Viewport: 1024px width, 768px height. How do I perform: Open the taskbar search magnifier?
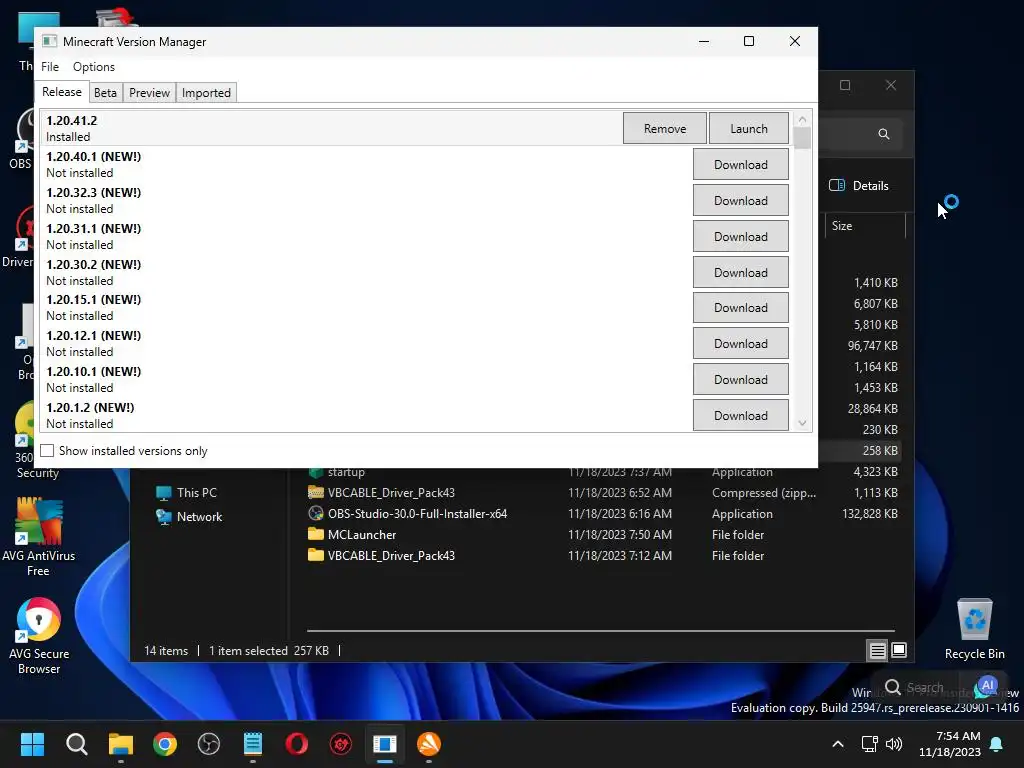pyautogui.click(x=76, y=744)
